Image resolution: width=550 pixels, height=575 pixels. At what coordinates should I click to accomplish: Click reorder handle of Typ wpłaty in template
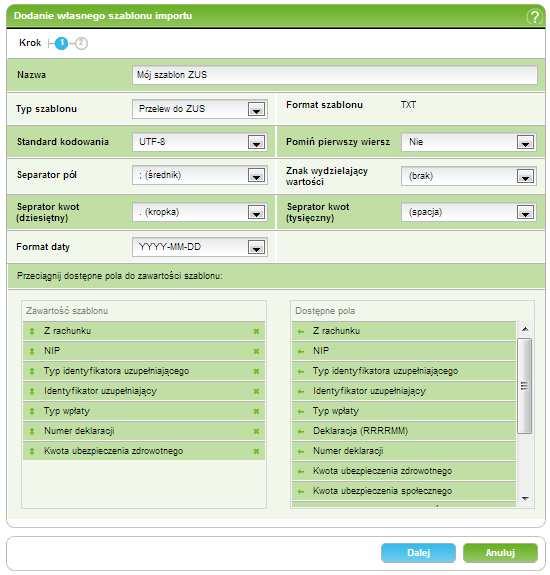(x=32, y=411)
